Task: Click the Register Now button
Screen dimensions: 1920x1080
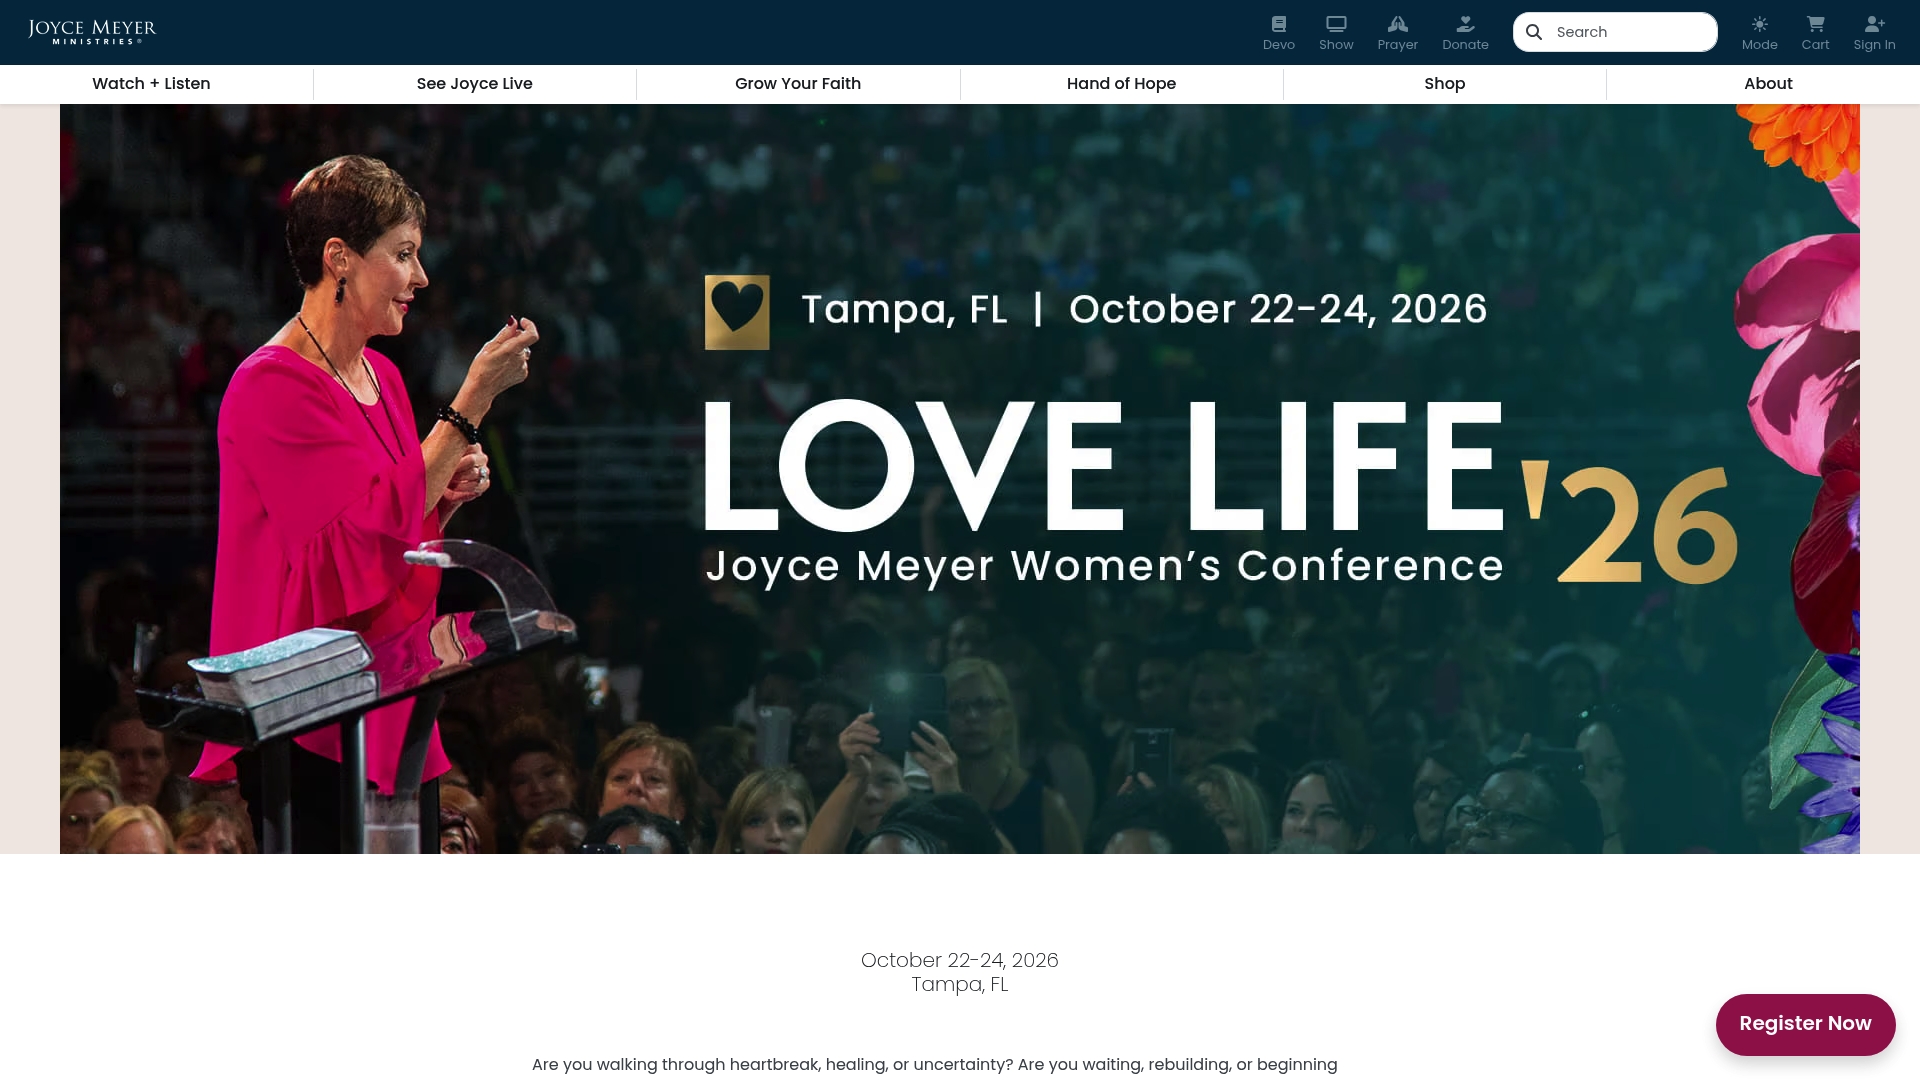Action: coord(1805,1024)
